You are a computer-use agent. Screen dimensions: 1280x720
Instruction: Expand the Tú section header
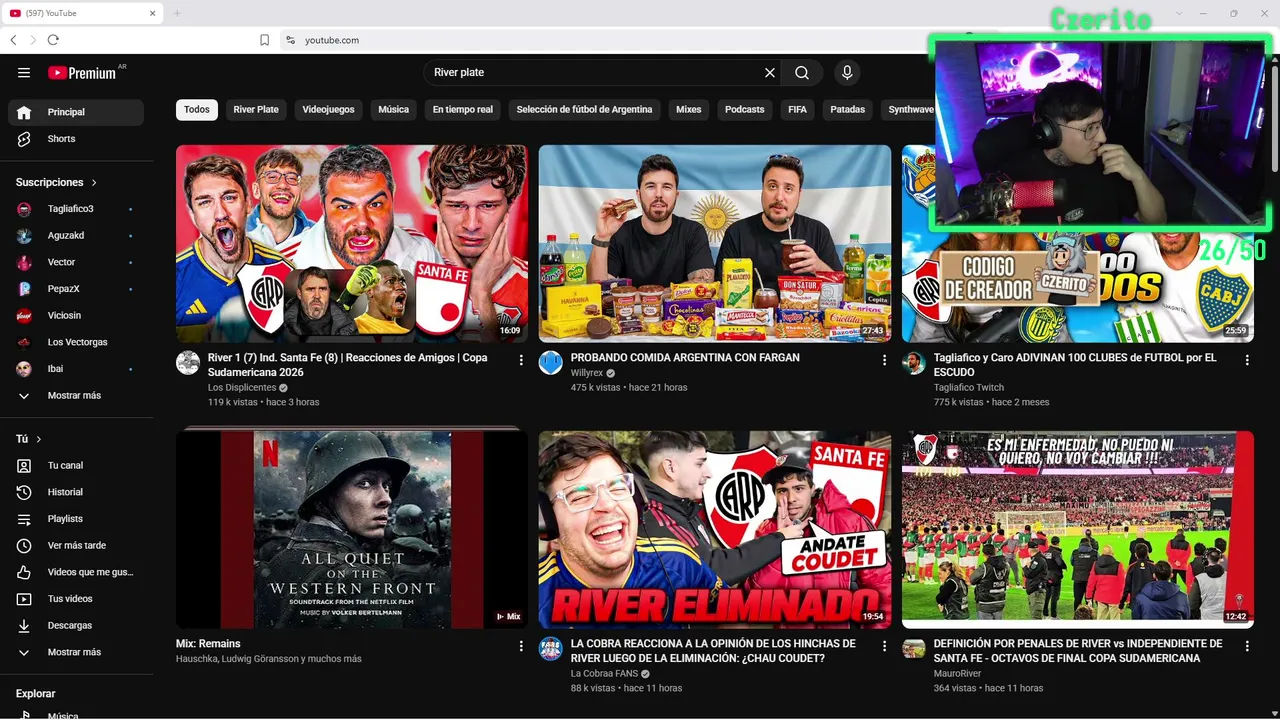29,439
